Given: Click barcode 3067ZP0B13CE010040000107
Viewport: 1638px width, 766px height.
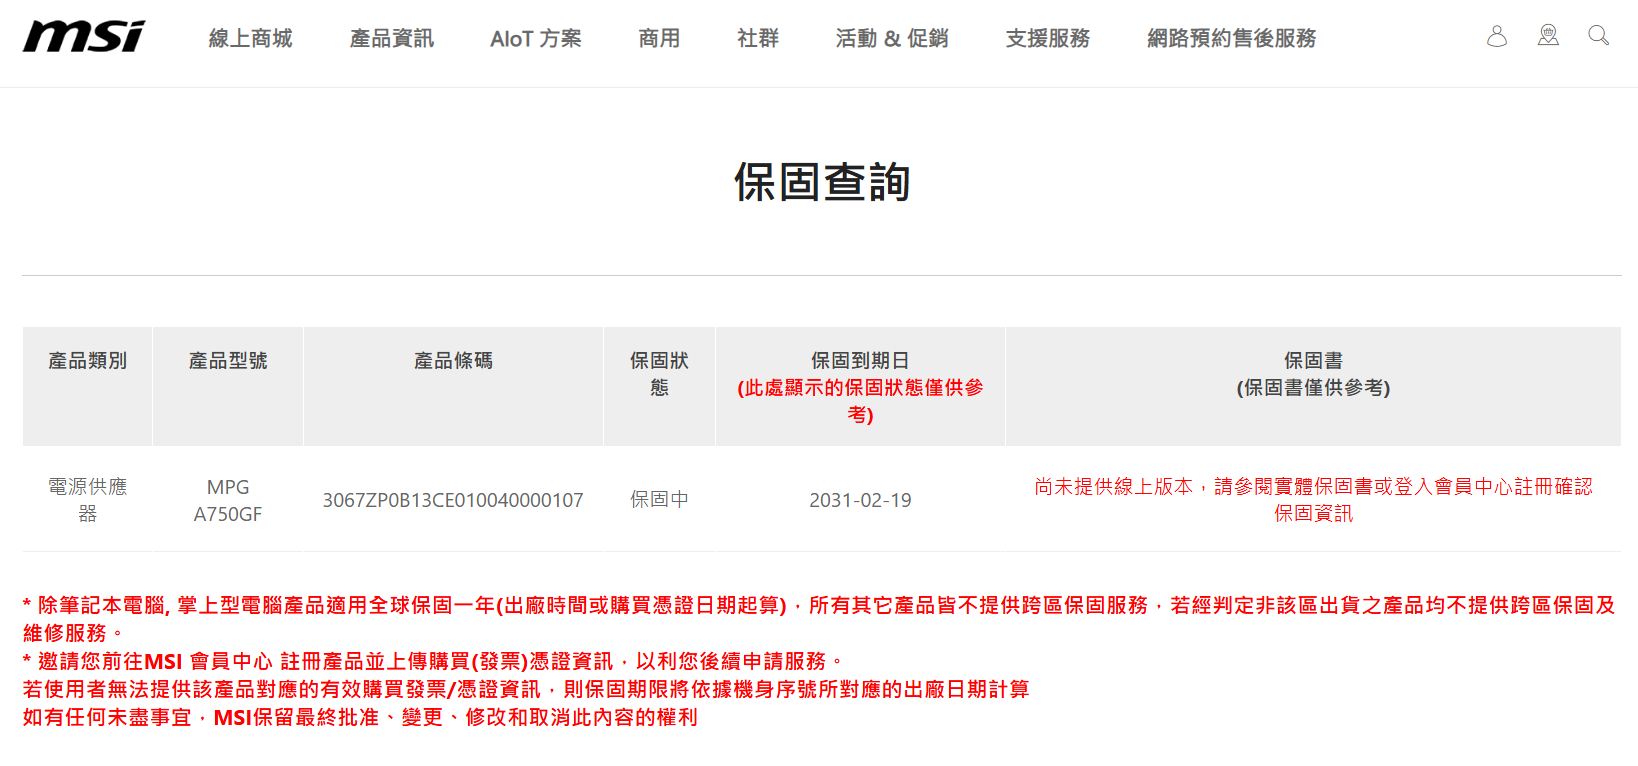Looking at the screenshot, I should pos(453,500).
